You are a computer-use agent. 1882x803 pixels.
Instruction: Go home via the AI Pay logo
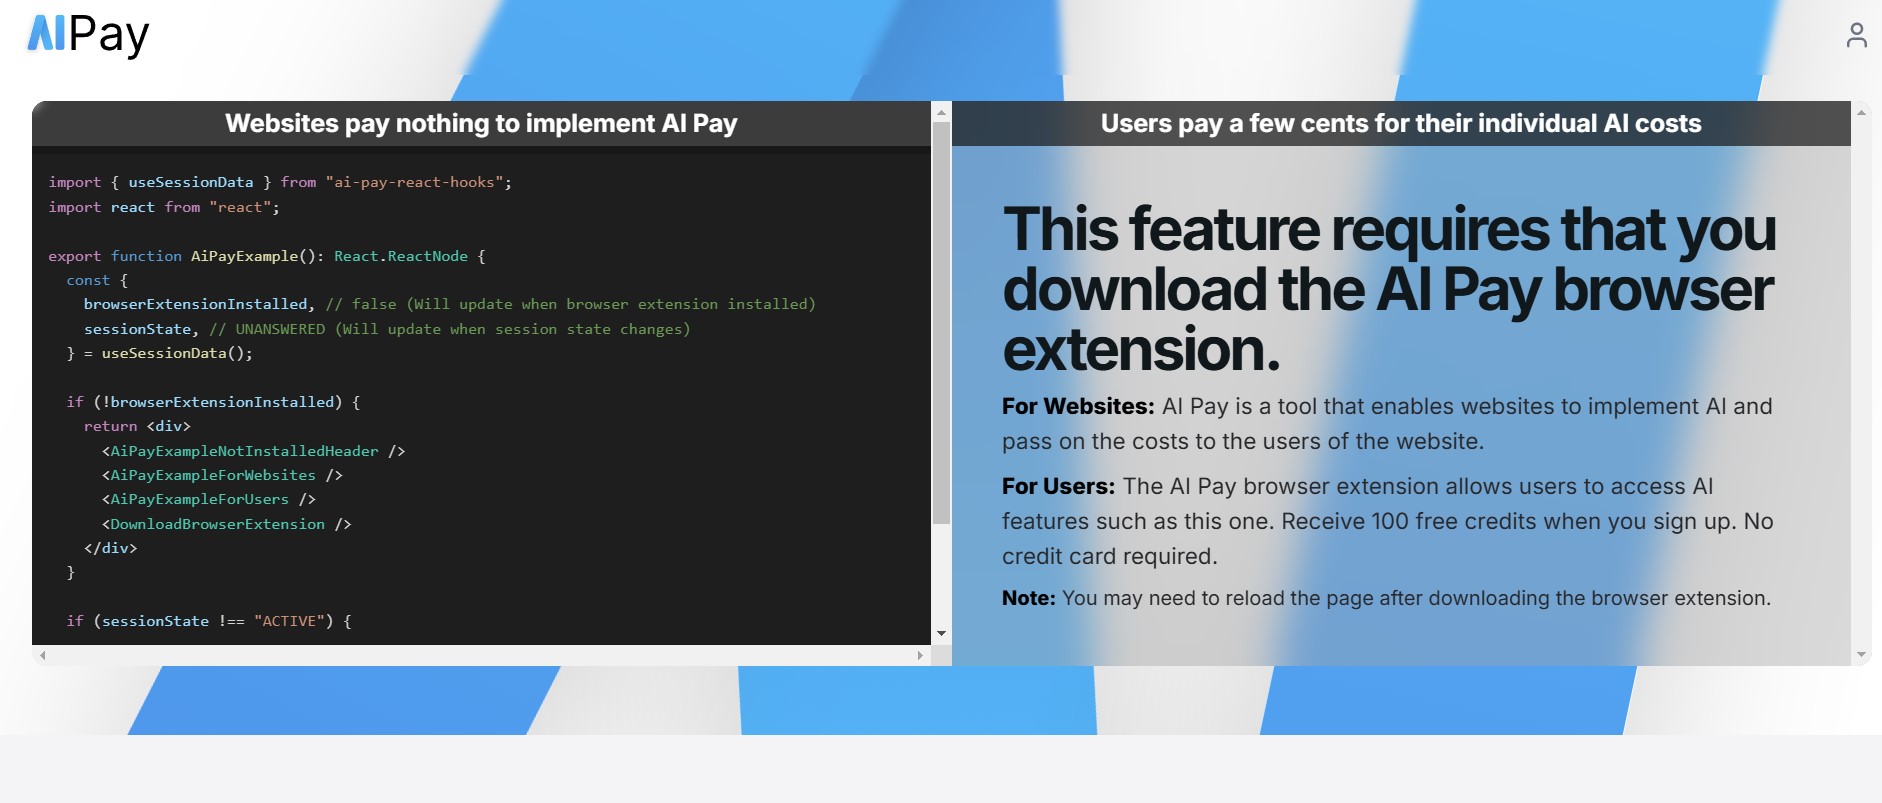(88, 34)
